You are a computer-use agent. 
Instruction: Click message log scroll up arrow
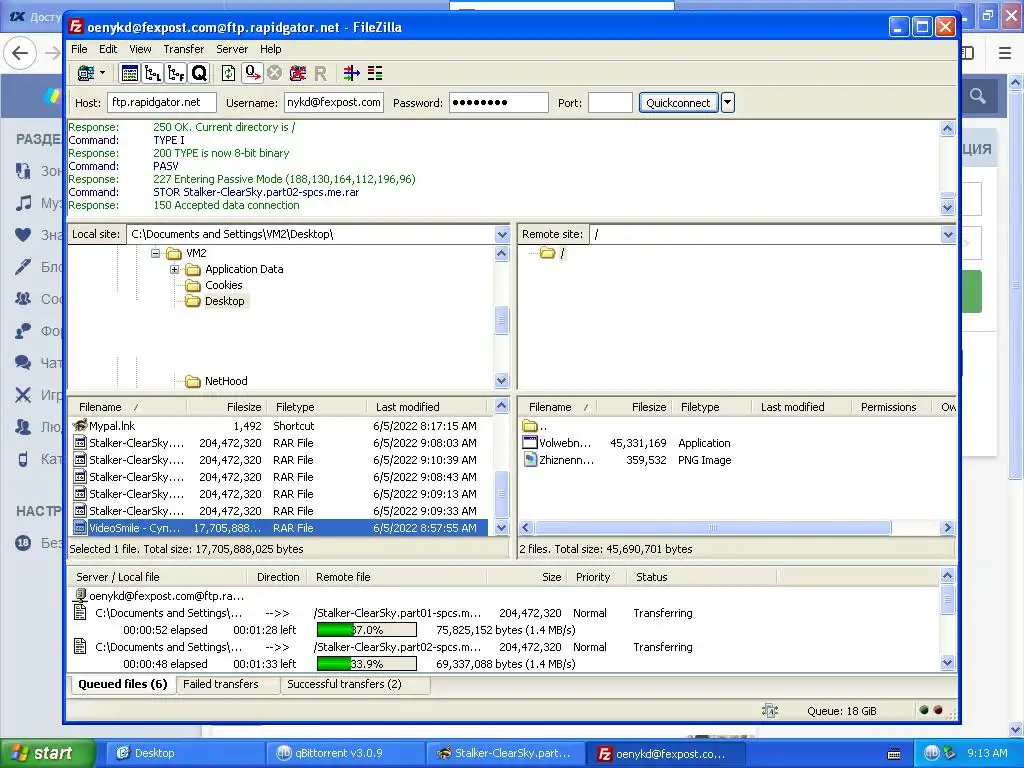(948, 129)
